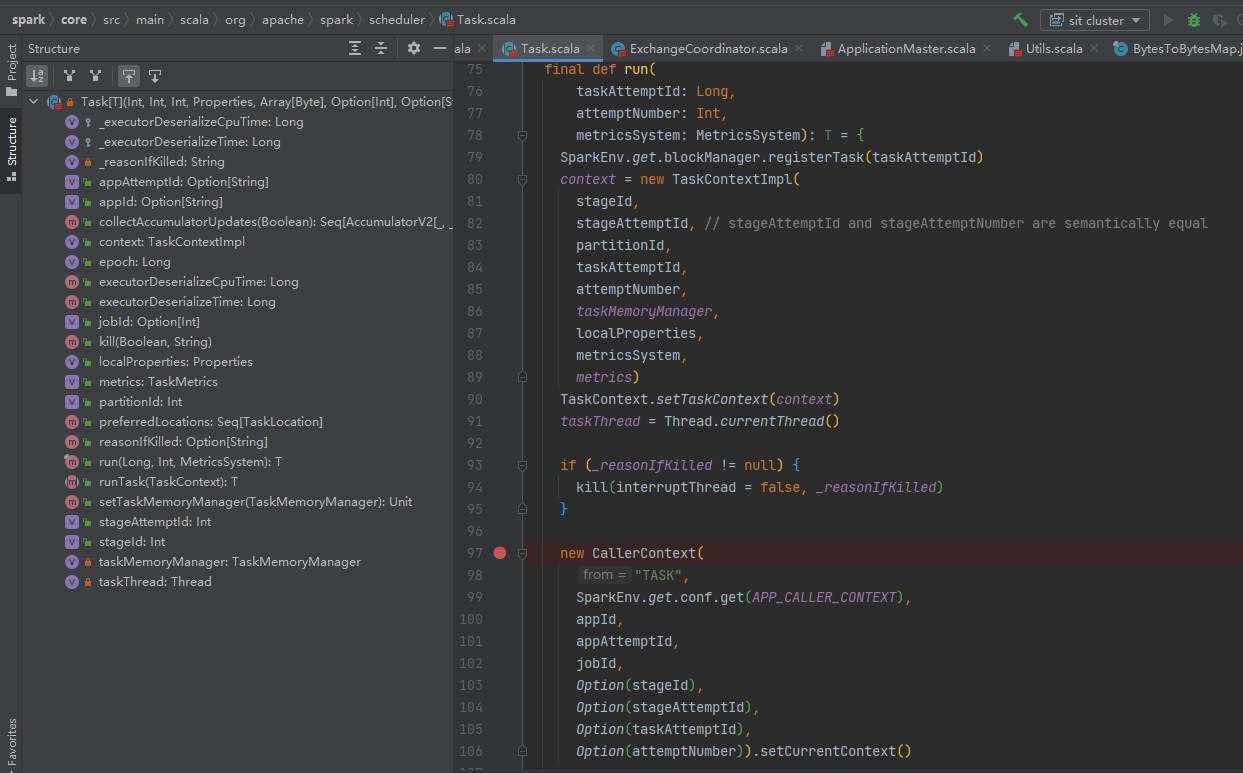Build the project using the hammer icon

[1020, 19]
